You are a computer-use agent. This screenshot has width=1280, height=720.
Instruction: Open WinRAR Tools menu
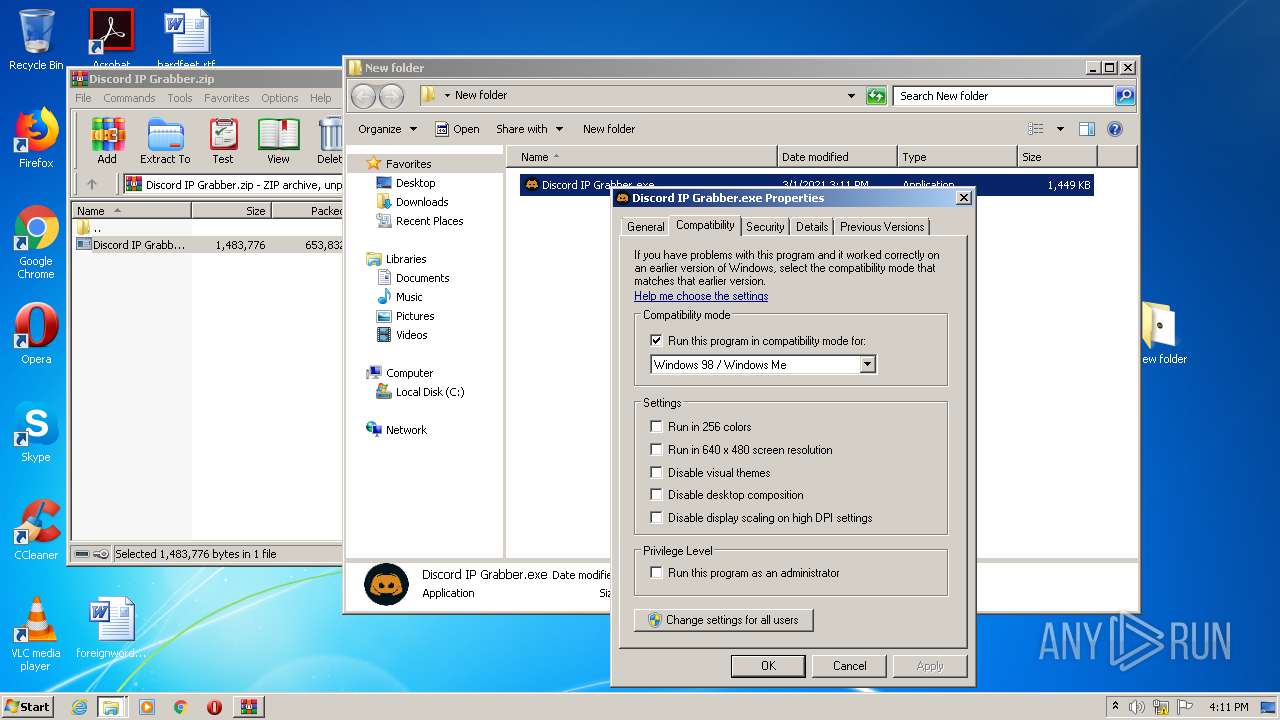coord(180,98)
